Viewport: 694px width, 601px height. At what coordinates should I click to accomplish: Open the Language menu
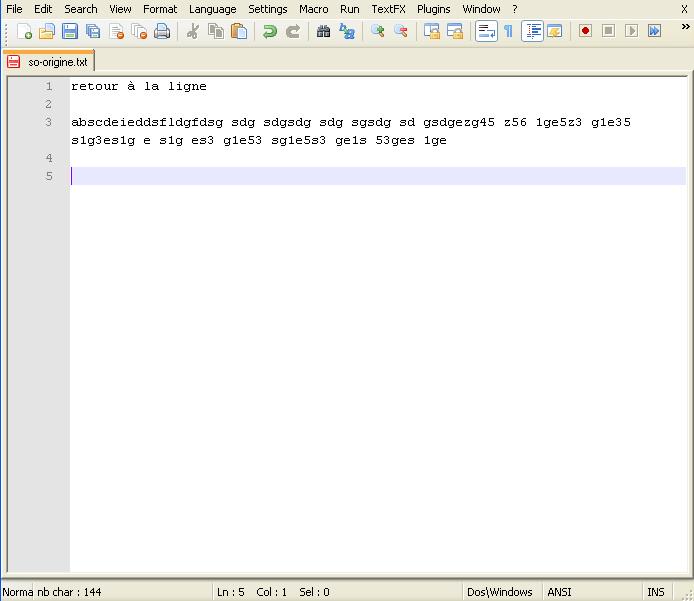212,9
